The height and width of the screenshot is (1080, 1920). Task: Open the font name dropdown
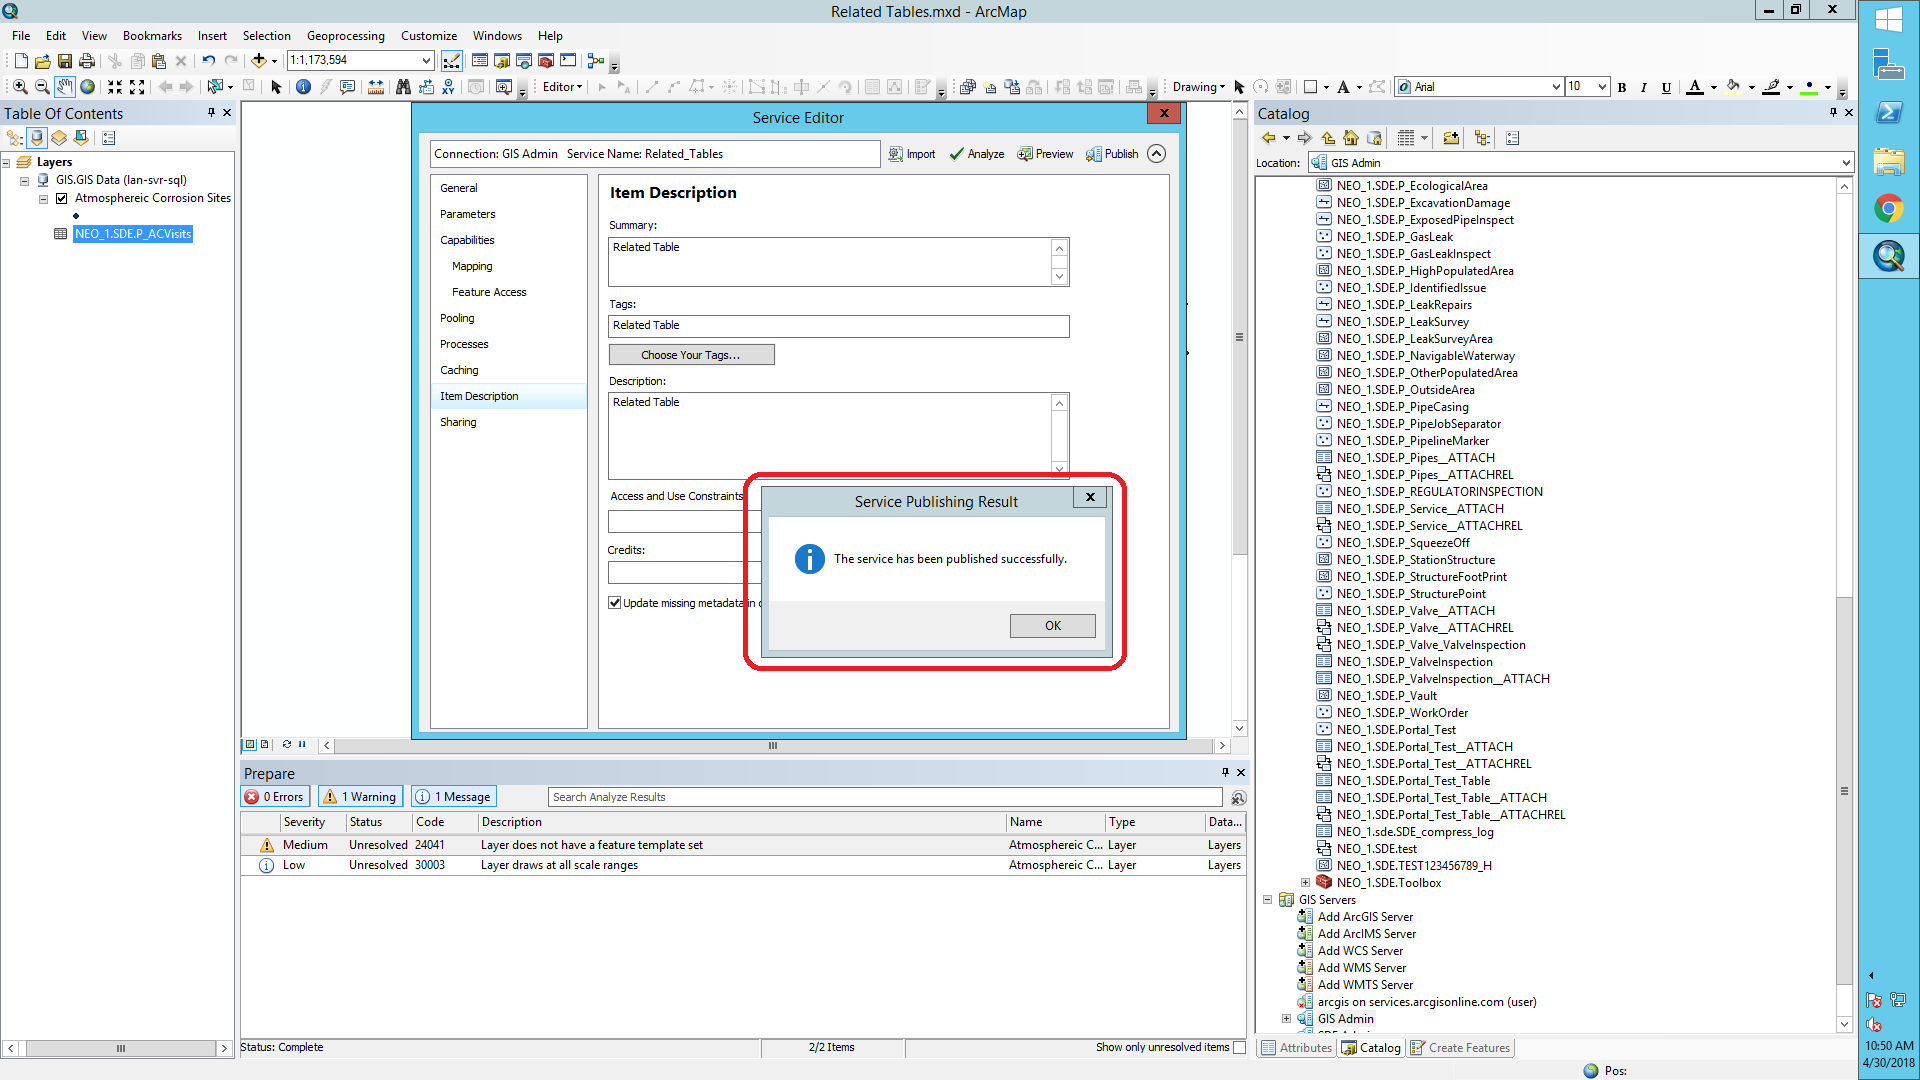[1556, 87]
